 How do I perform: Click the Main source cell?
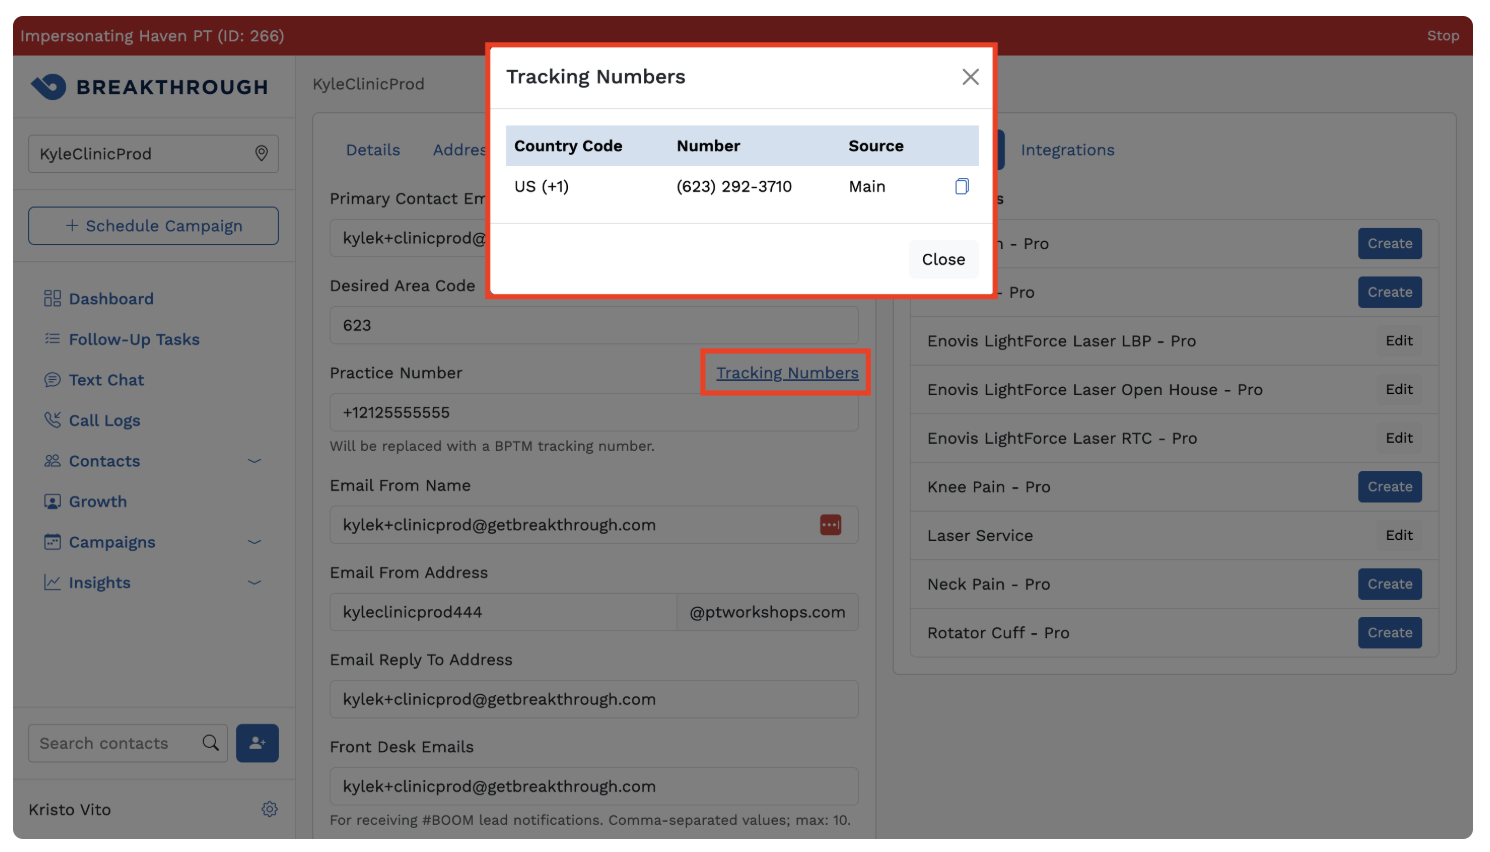tap(867, 187)
